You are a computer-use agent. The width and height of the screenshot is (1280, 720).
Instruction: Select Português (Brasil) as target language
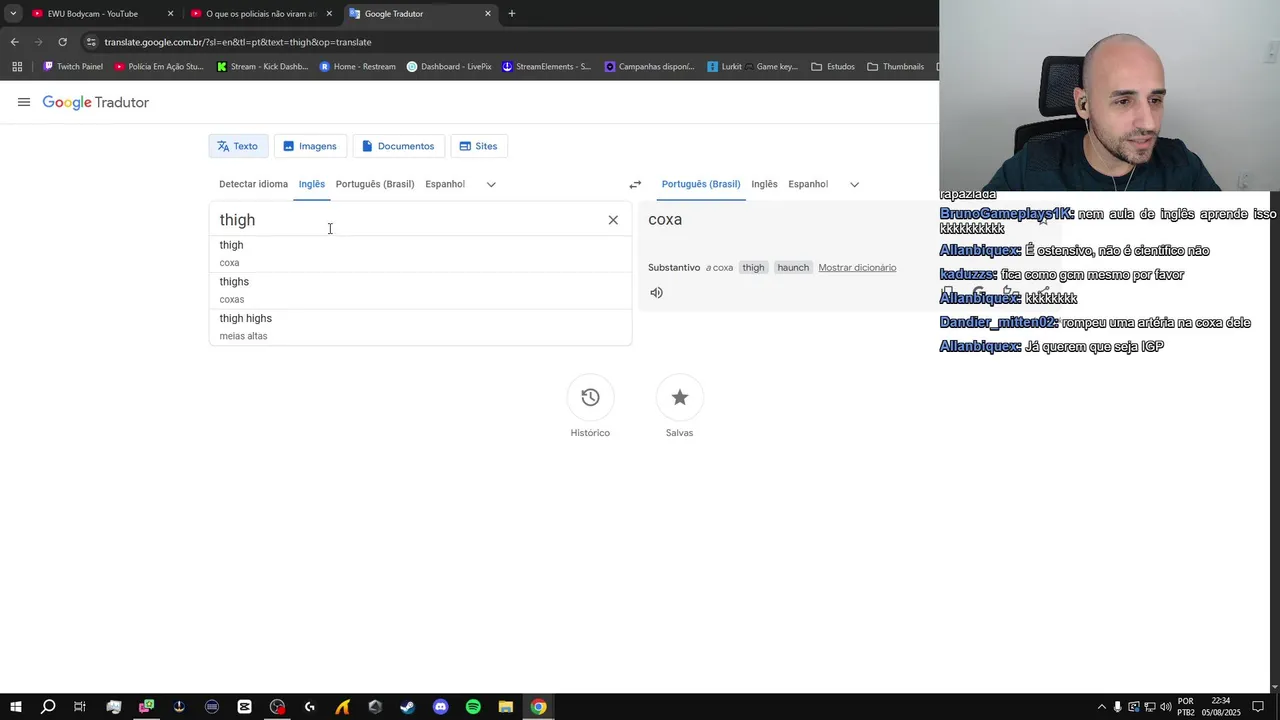pos(701,184)
